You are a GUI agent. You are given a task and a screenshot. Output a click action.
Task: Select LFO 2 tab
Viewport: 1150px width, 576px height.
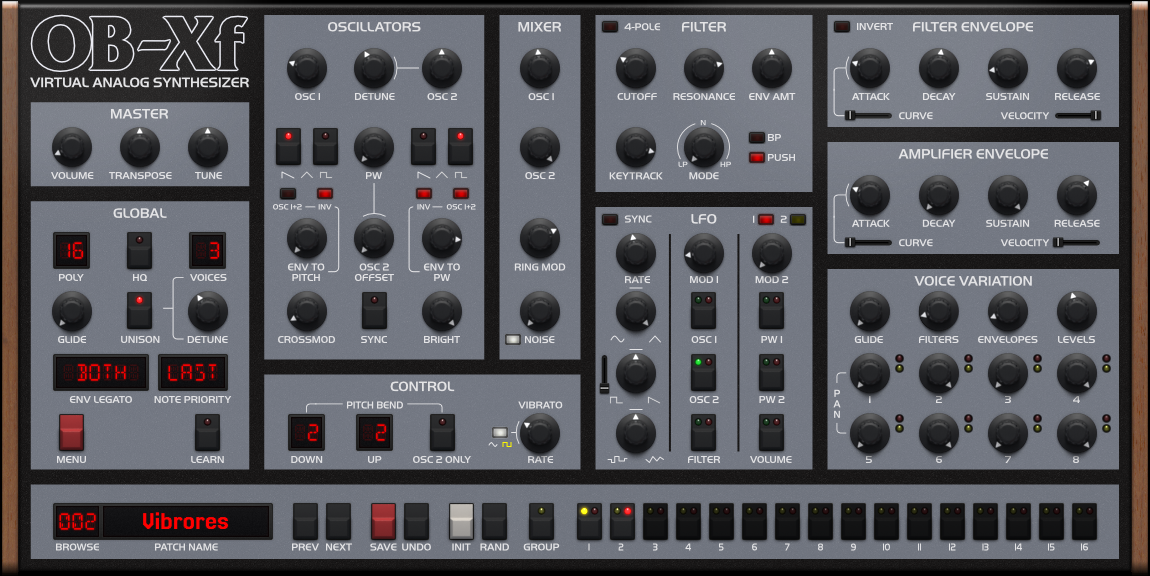point(798,219)
